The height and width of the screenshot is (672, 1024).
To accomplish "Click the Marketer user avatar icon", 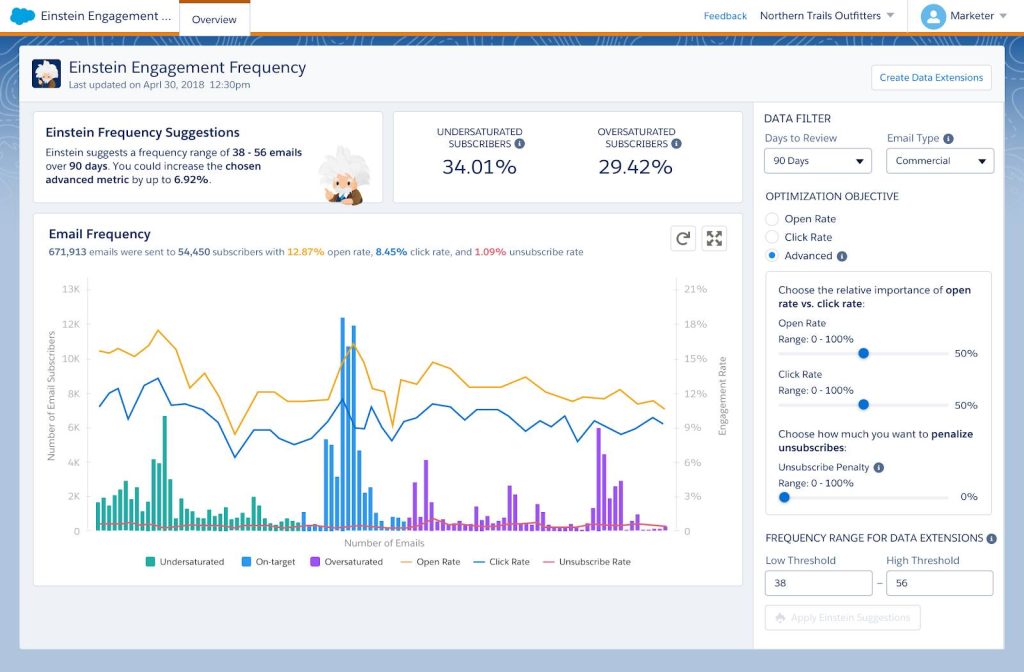I will tap(934, 15).
